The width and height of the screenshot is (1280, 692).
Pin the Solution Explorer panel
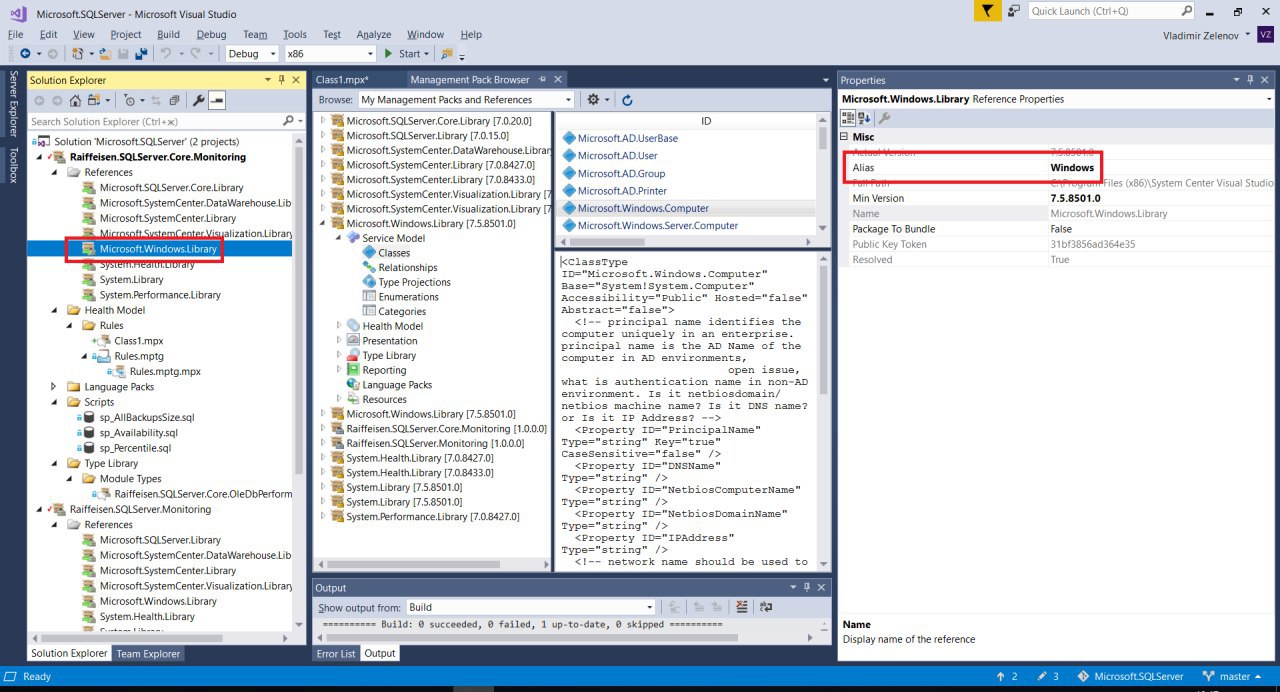point(282,80)
